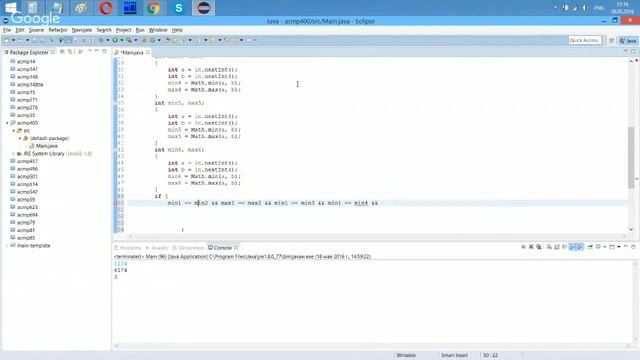Click the External Tools run icon
640x360 pixels.
129,40
